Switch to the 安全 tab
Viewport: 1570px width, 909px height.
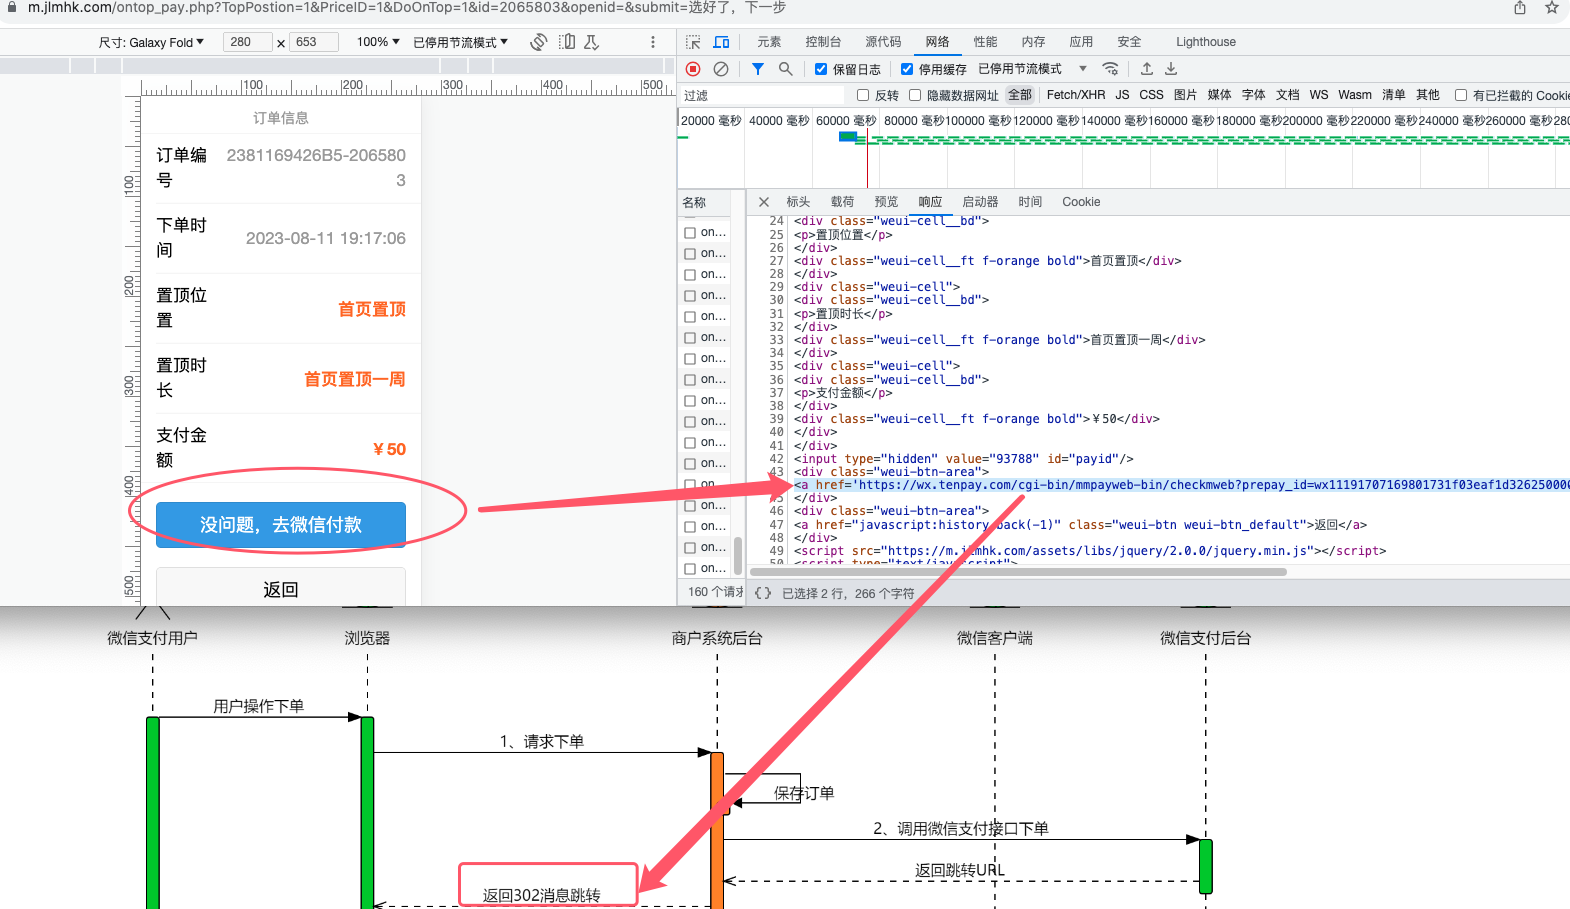coord(1129,42)
